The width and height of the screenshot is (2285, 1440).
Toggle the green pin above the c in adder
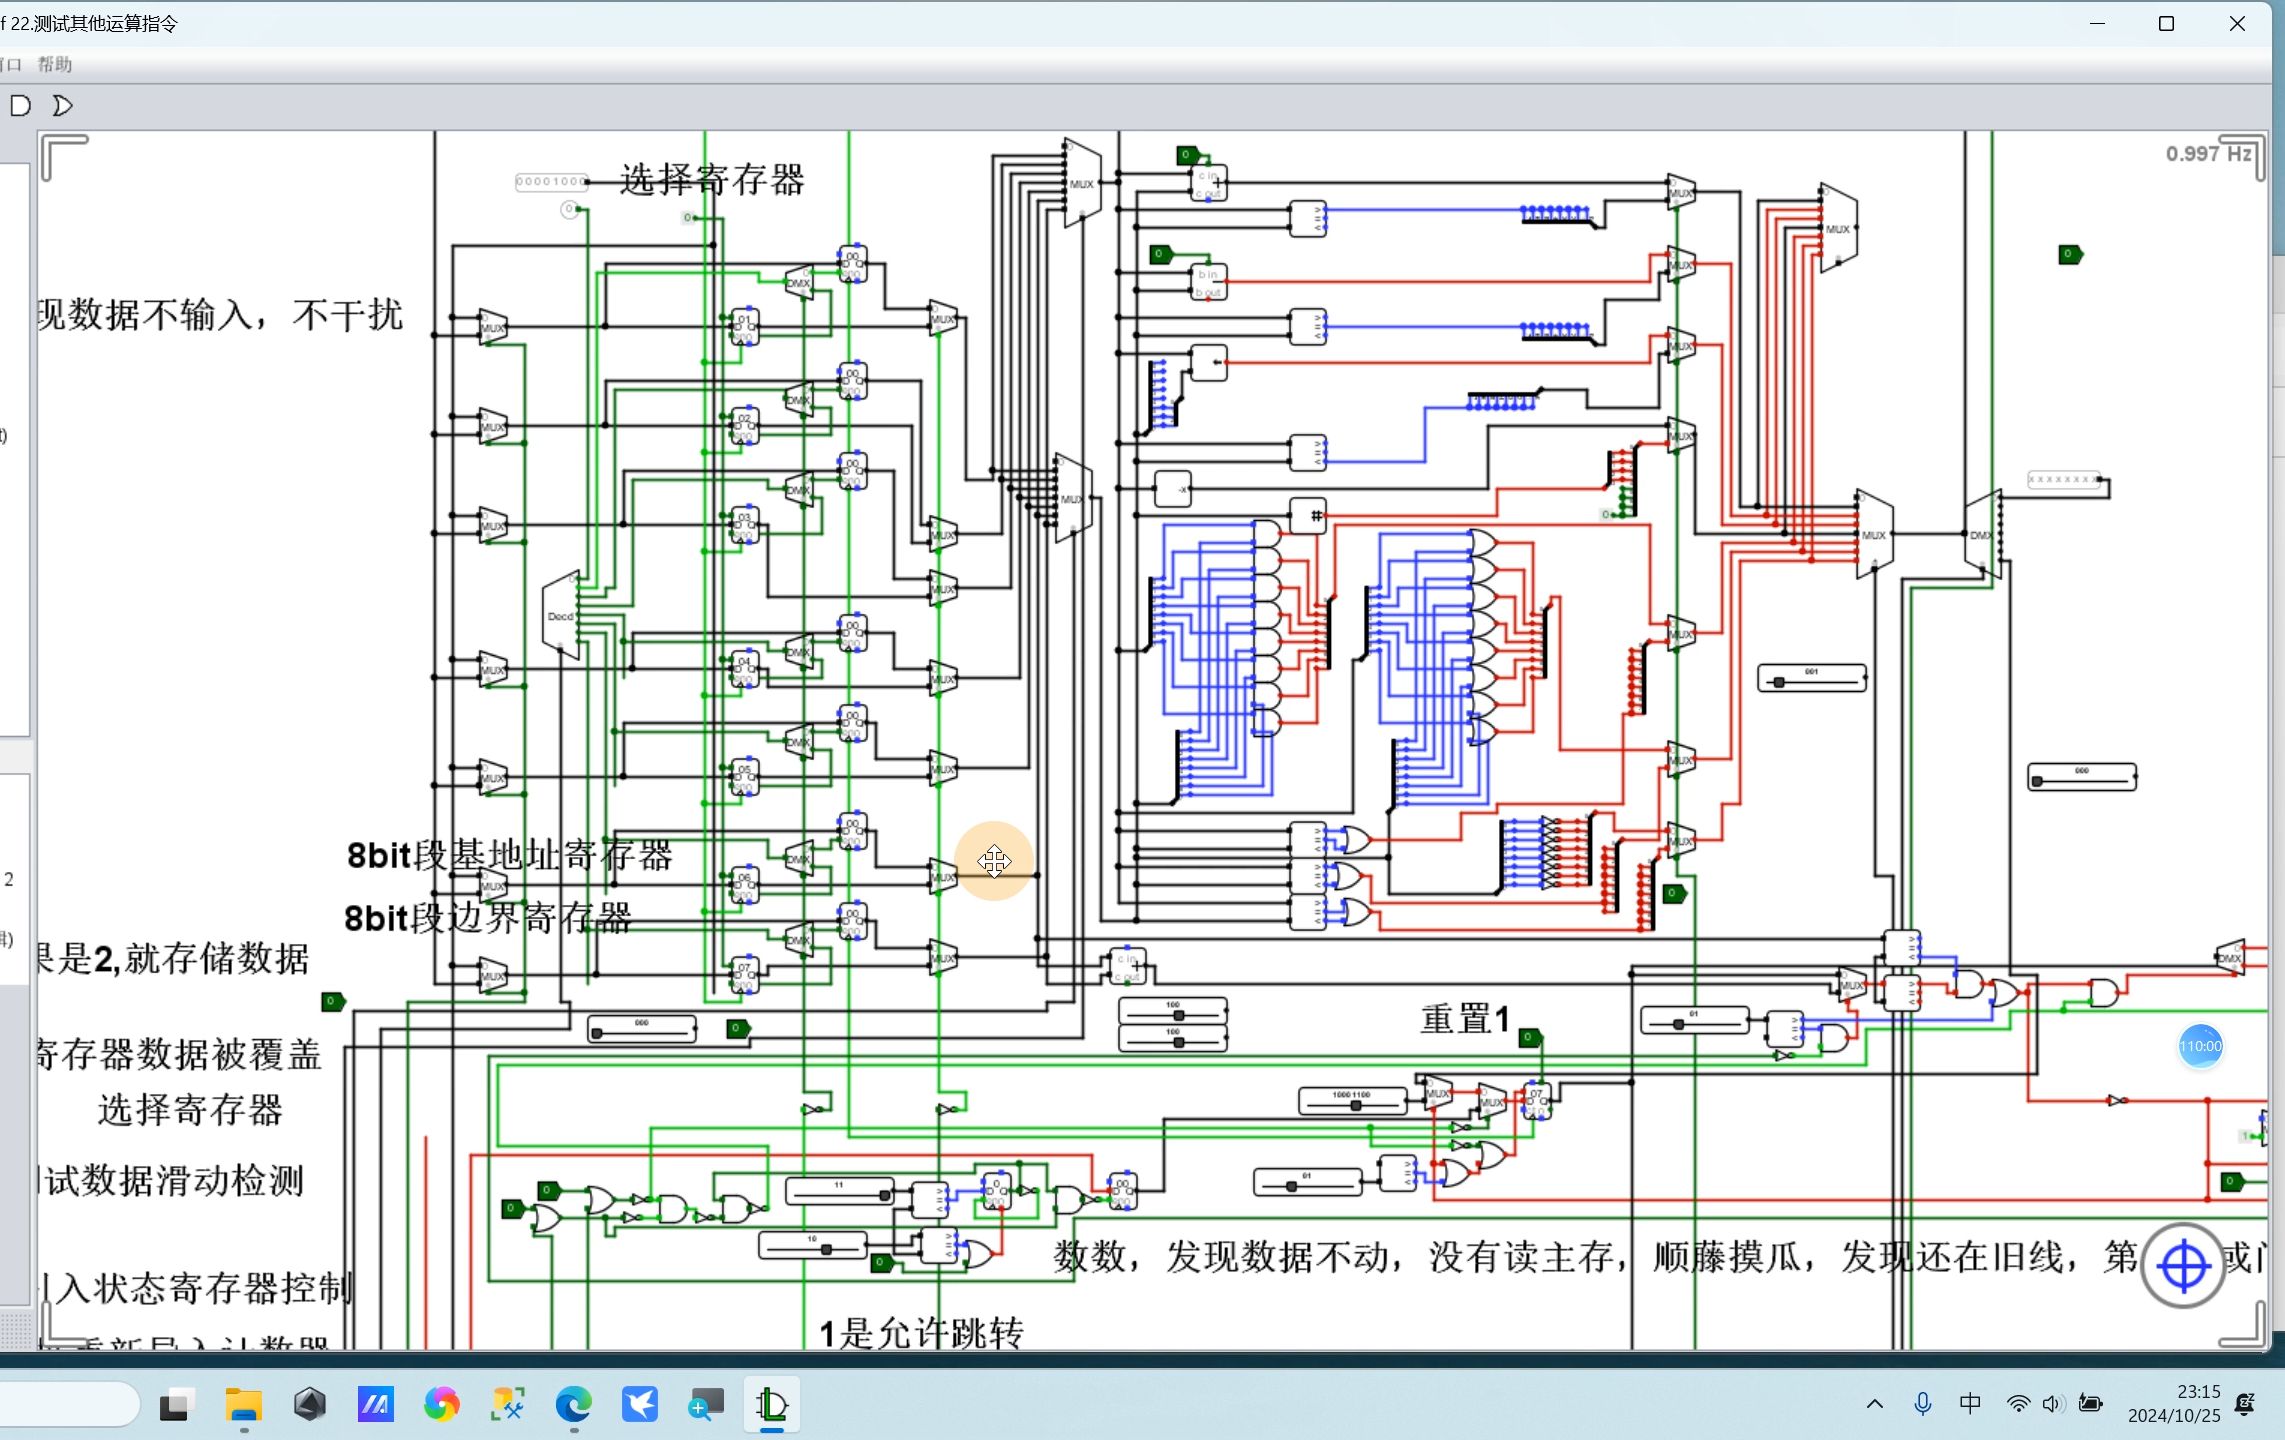(x=1187, y=155)
